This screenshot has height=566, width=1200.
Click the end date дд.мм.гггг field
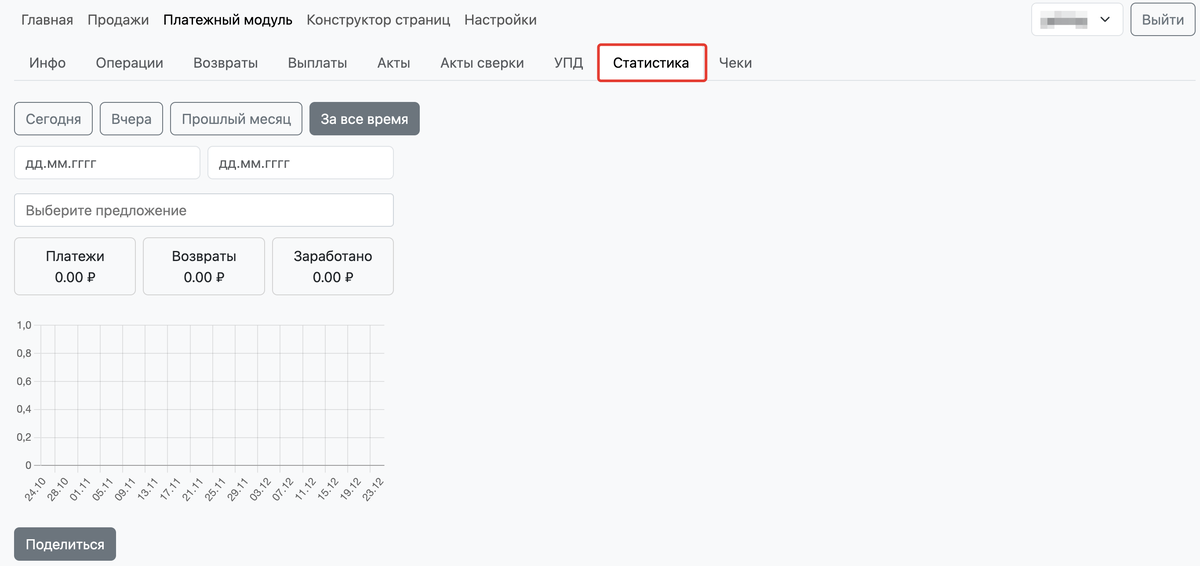click(300, 163)
